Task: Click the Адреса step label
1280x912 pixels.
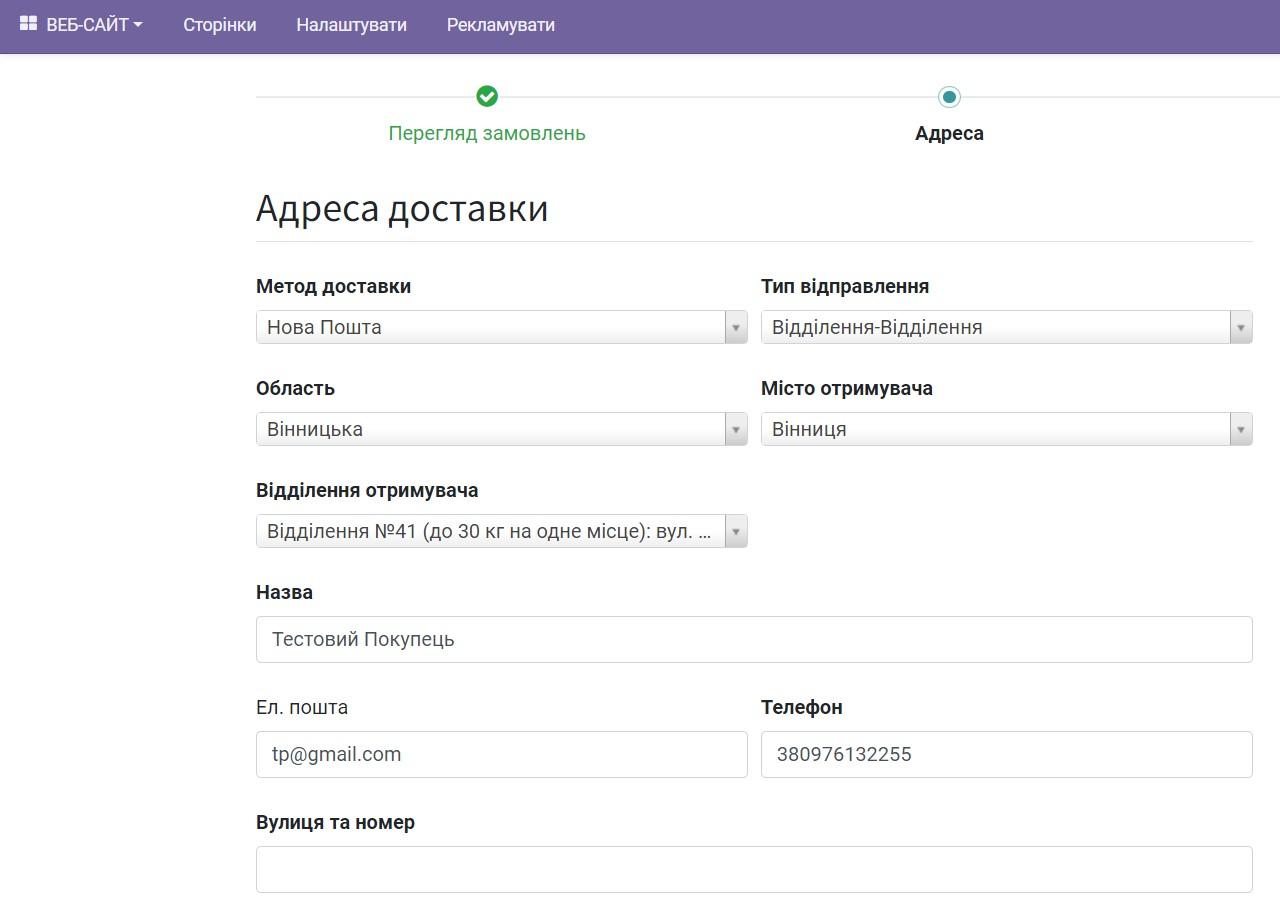Action: click(x=949, y=133)
